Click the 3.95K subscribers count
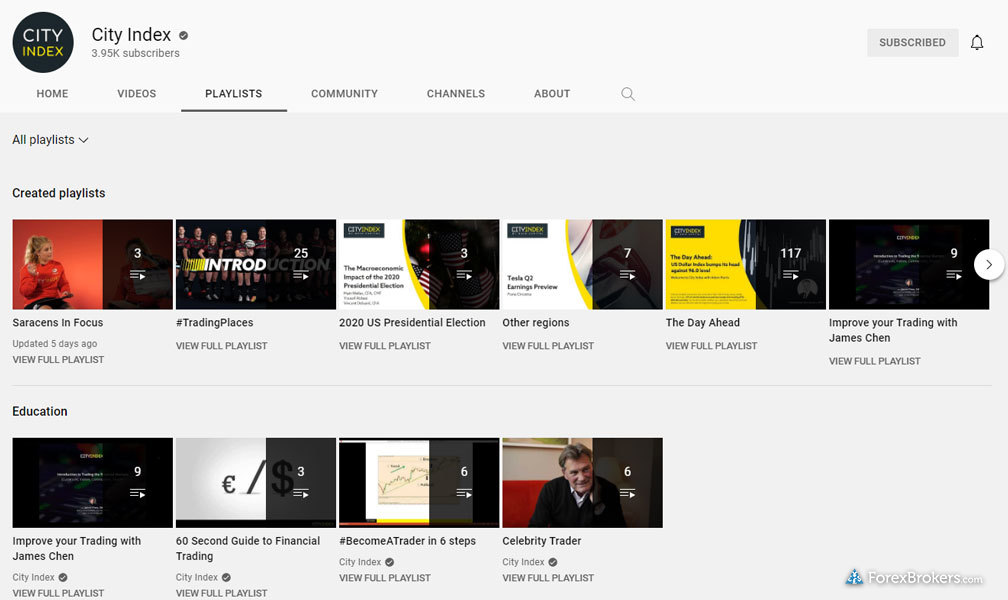 (x=135, y=53)
